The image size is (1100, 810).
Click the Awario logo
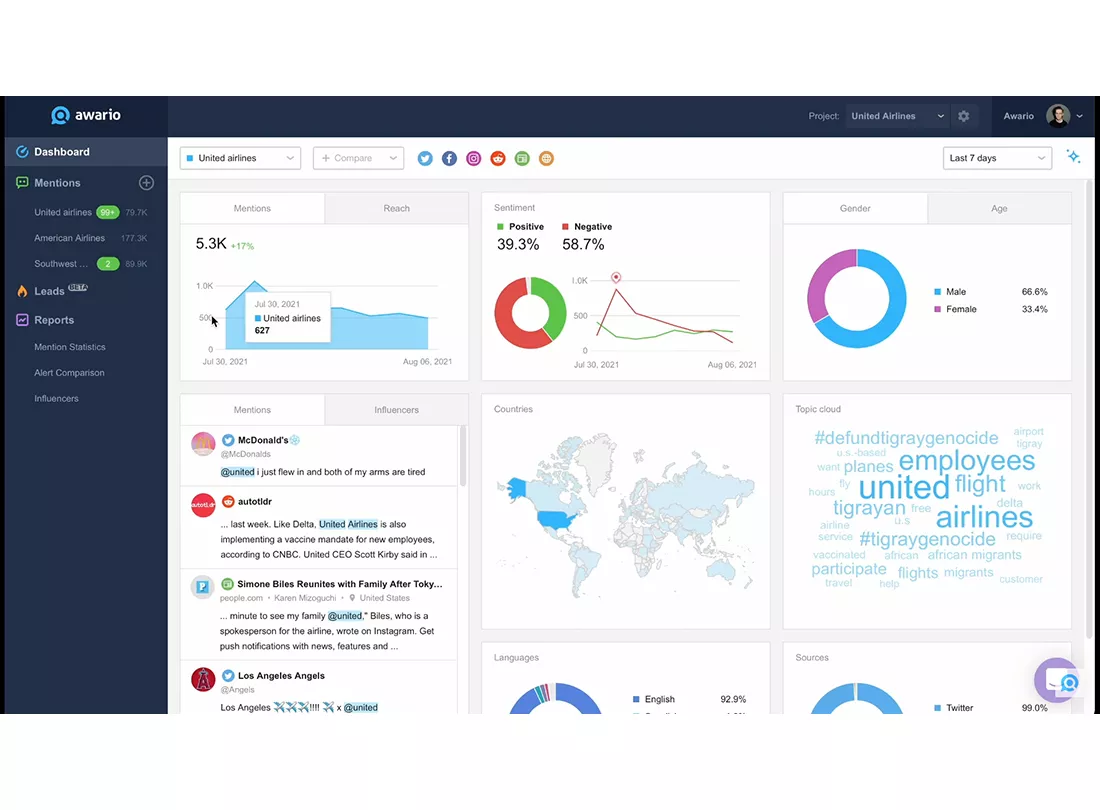86,115
